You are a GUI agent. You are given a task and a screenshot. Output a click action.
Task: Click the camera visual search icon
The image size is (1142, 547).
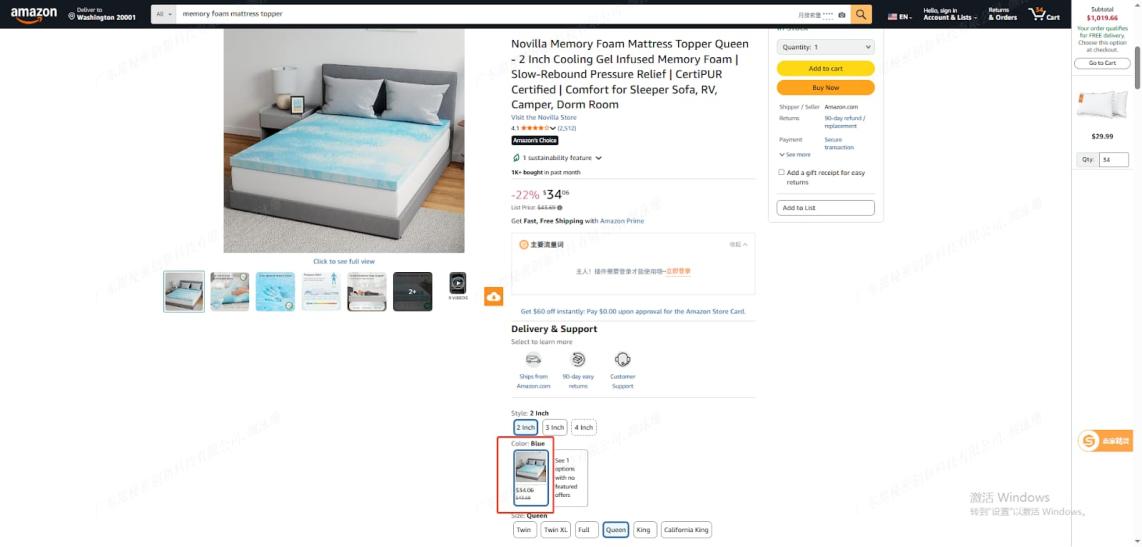pos(841,15)
